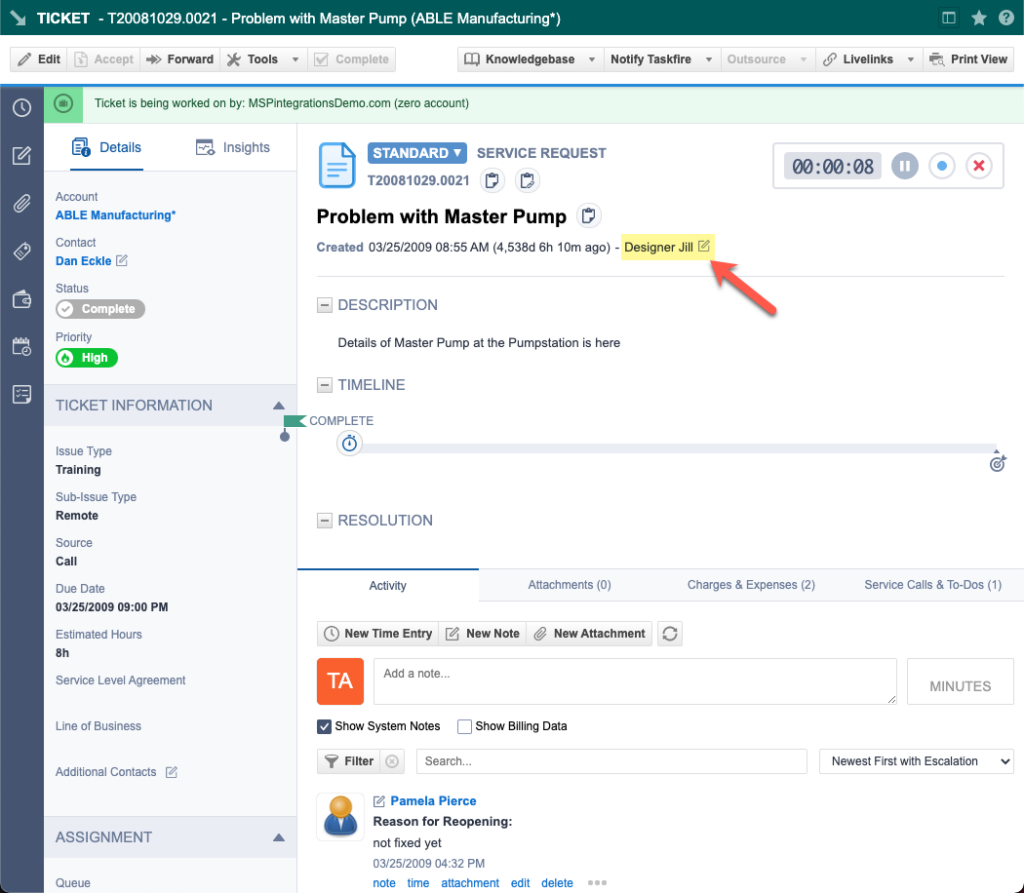Screen dimensions: 1024x893
Task: Enable Show Billing Data checkbox
Action: click(x=464, y=726)
